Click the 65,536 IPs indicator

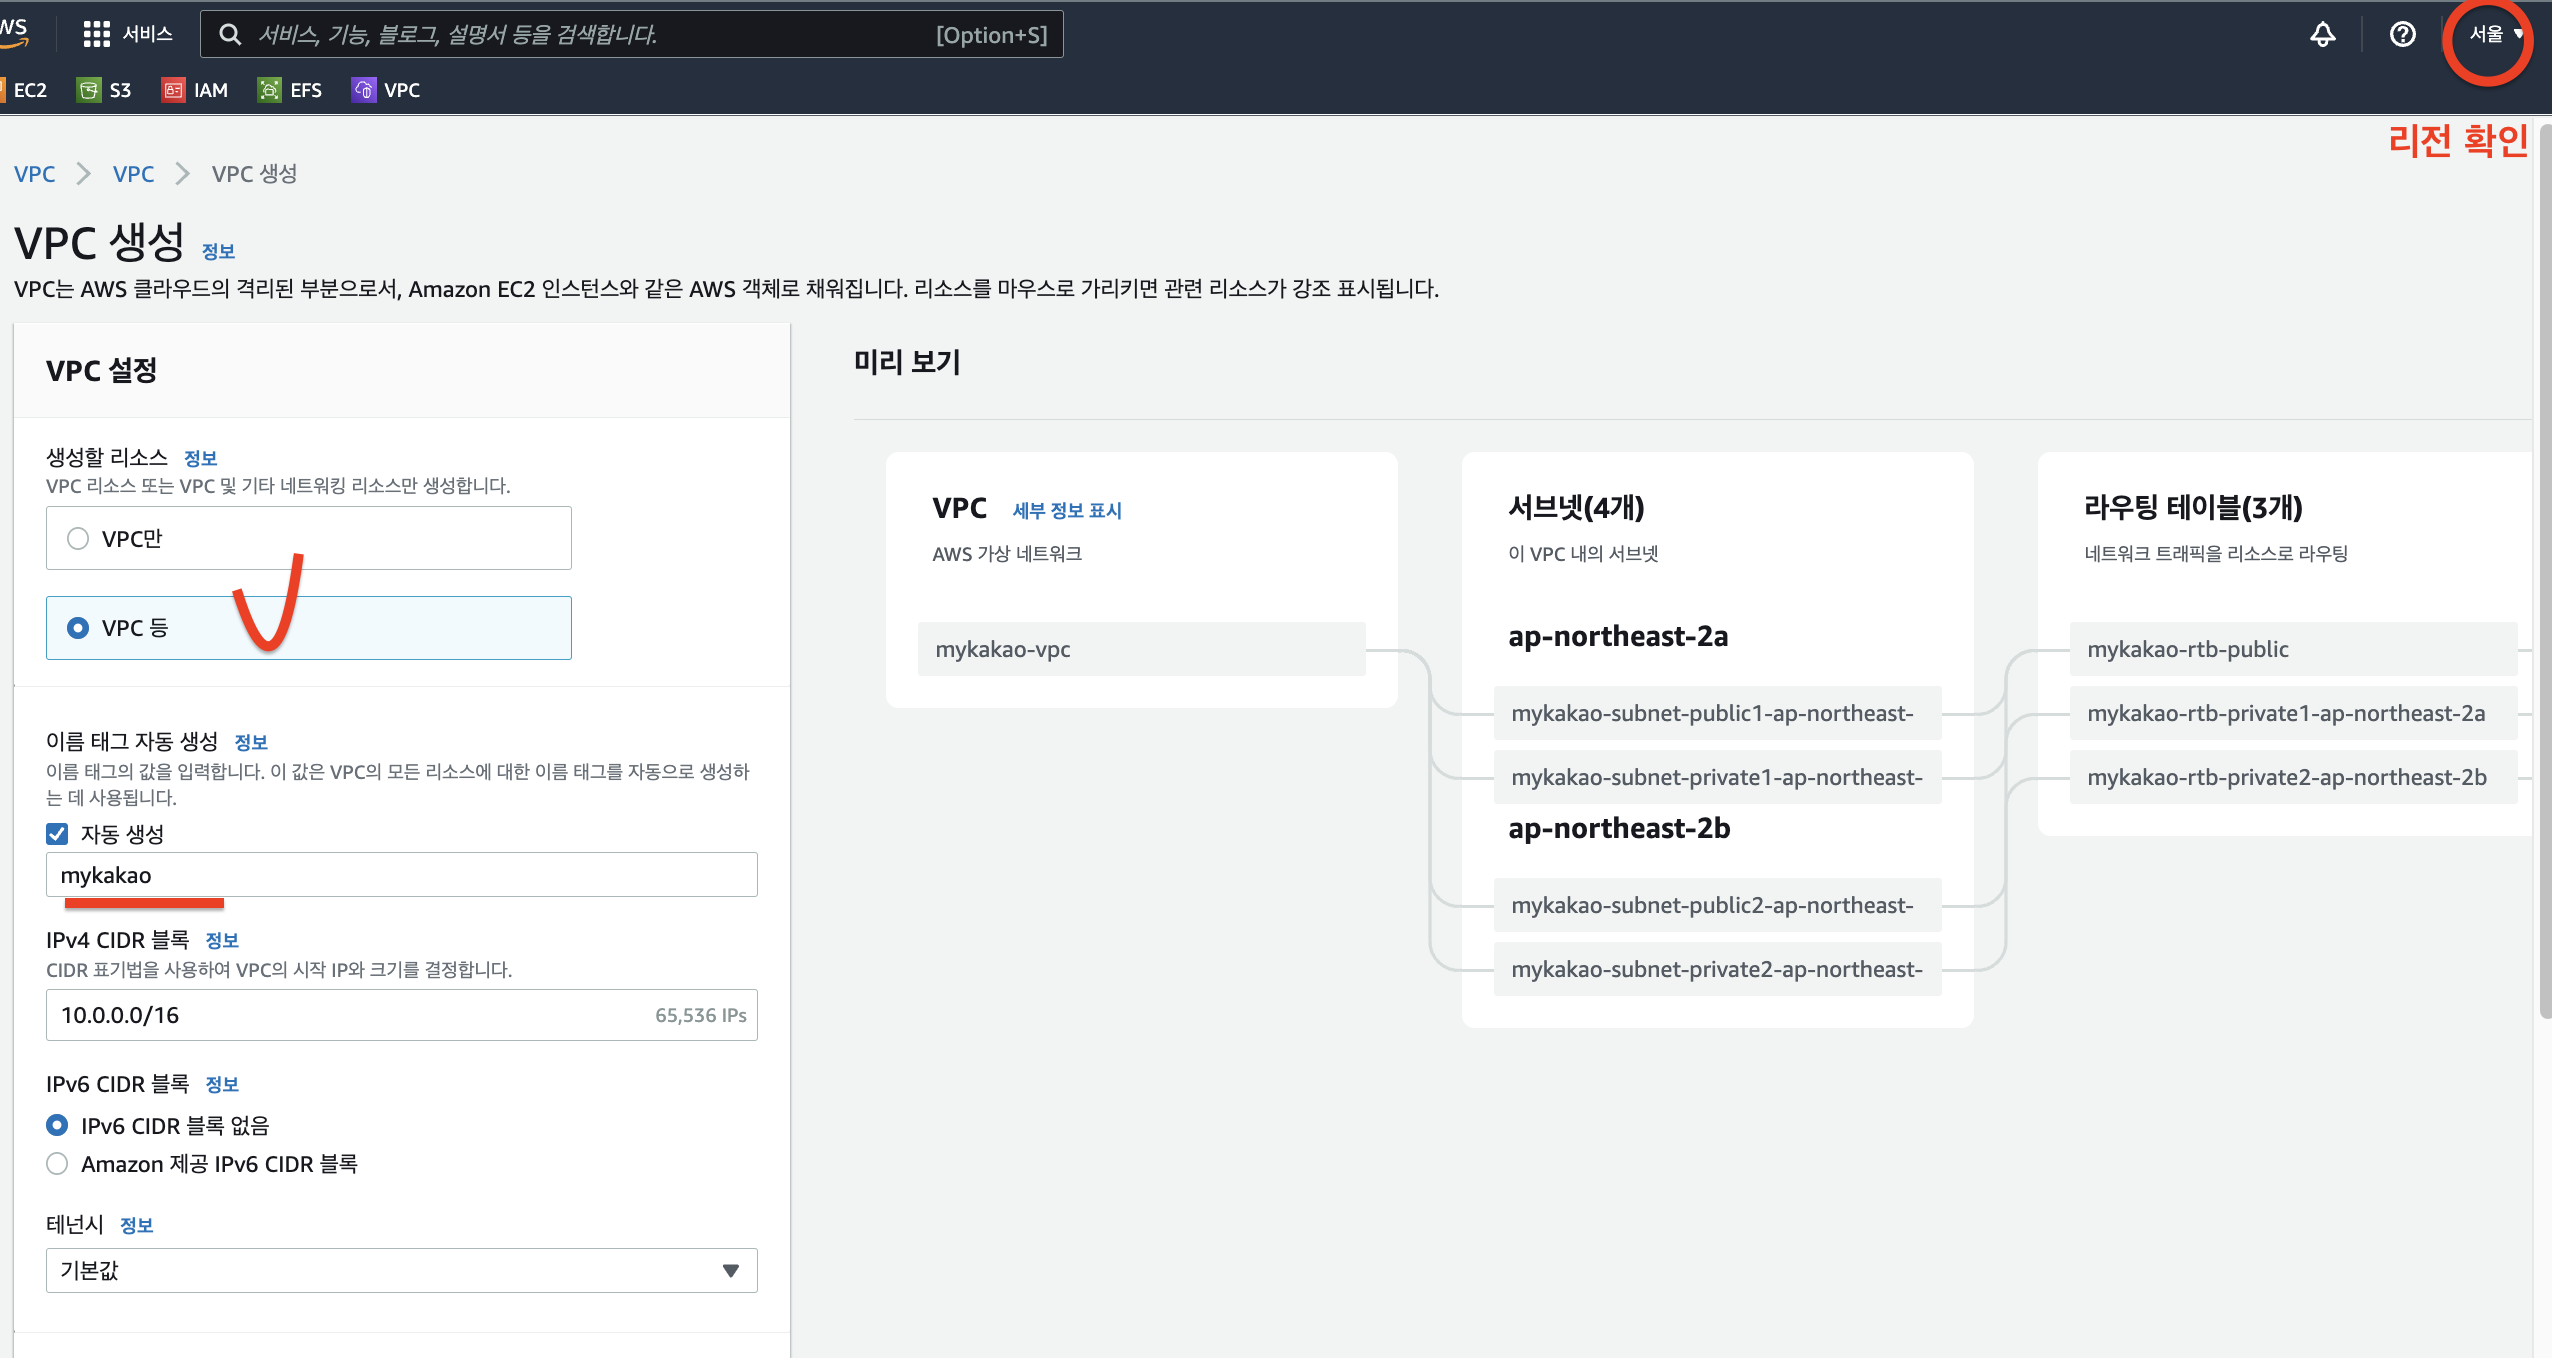(x=701, y=1015)
